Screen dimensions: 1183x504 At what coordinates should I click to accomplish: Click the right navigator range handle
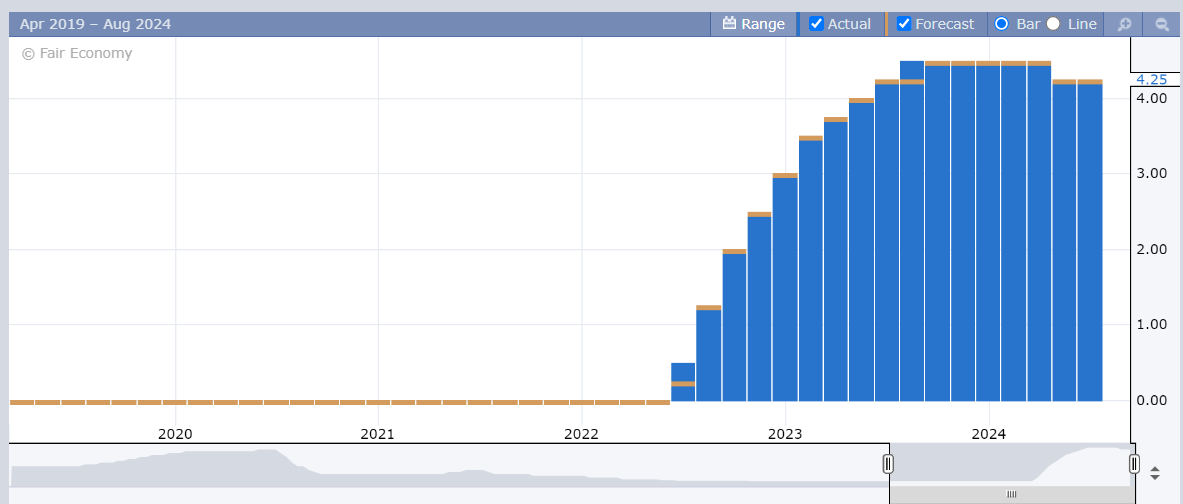tap(1134, 464)
